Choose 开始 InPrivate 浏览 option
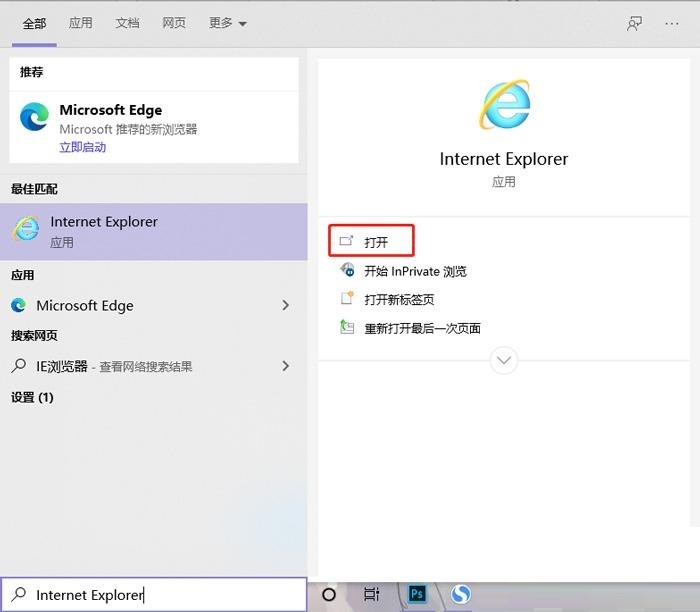Image resolution: width=700 pixels, height=612 pixels. click(414, 271)
